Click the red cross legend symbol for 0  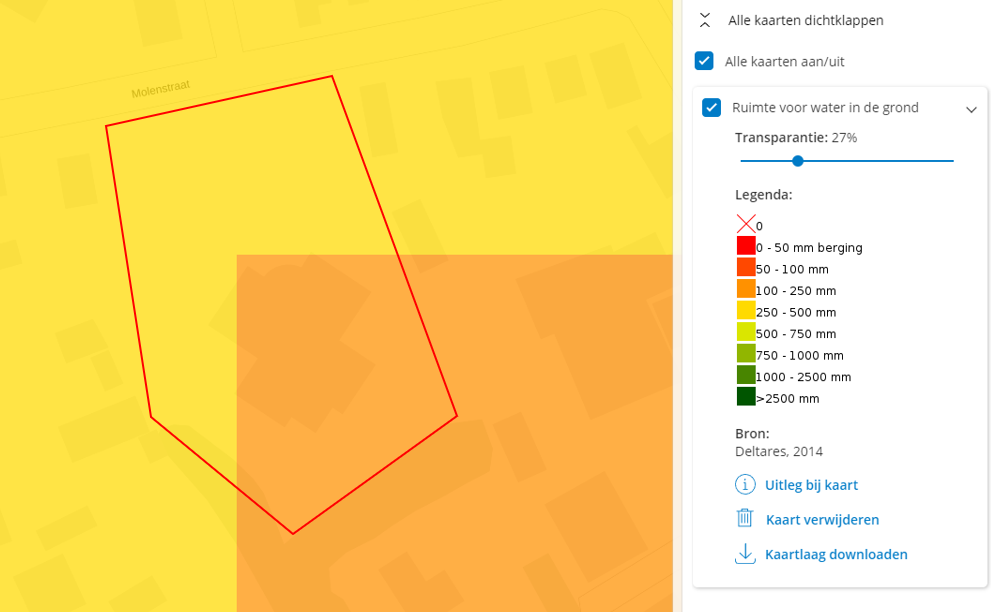(746, 224)
